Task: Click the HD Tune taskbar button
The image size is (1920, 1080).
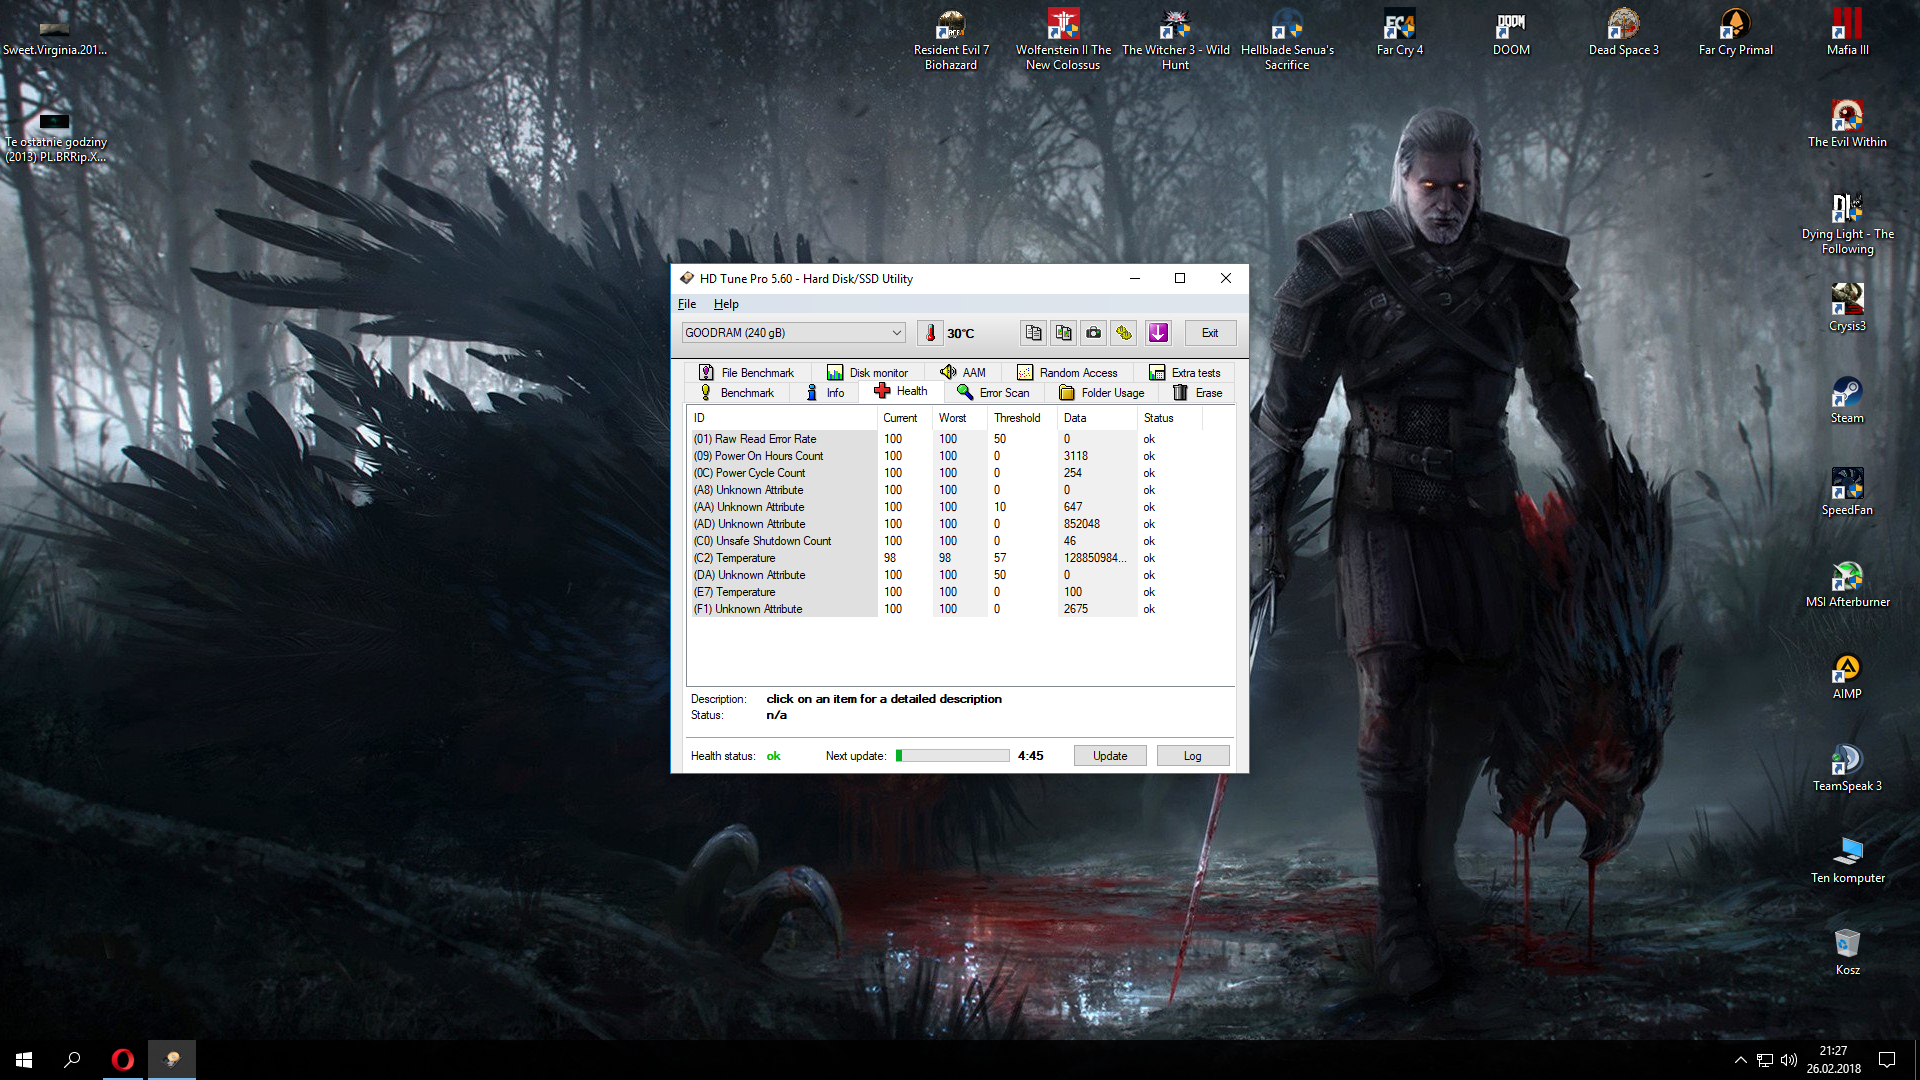Action: (172, 1060)
